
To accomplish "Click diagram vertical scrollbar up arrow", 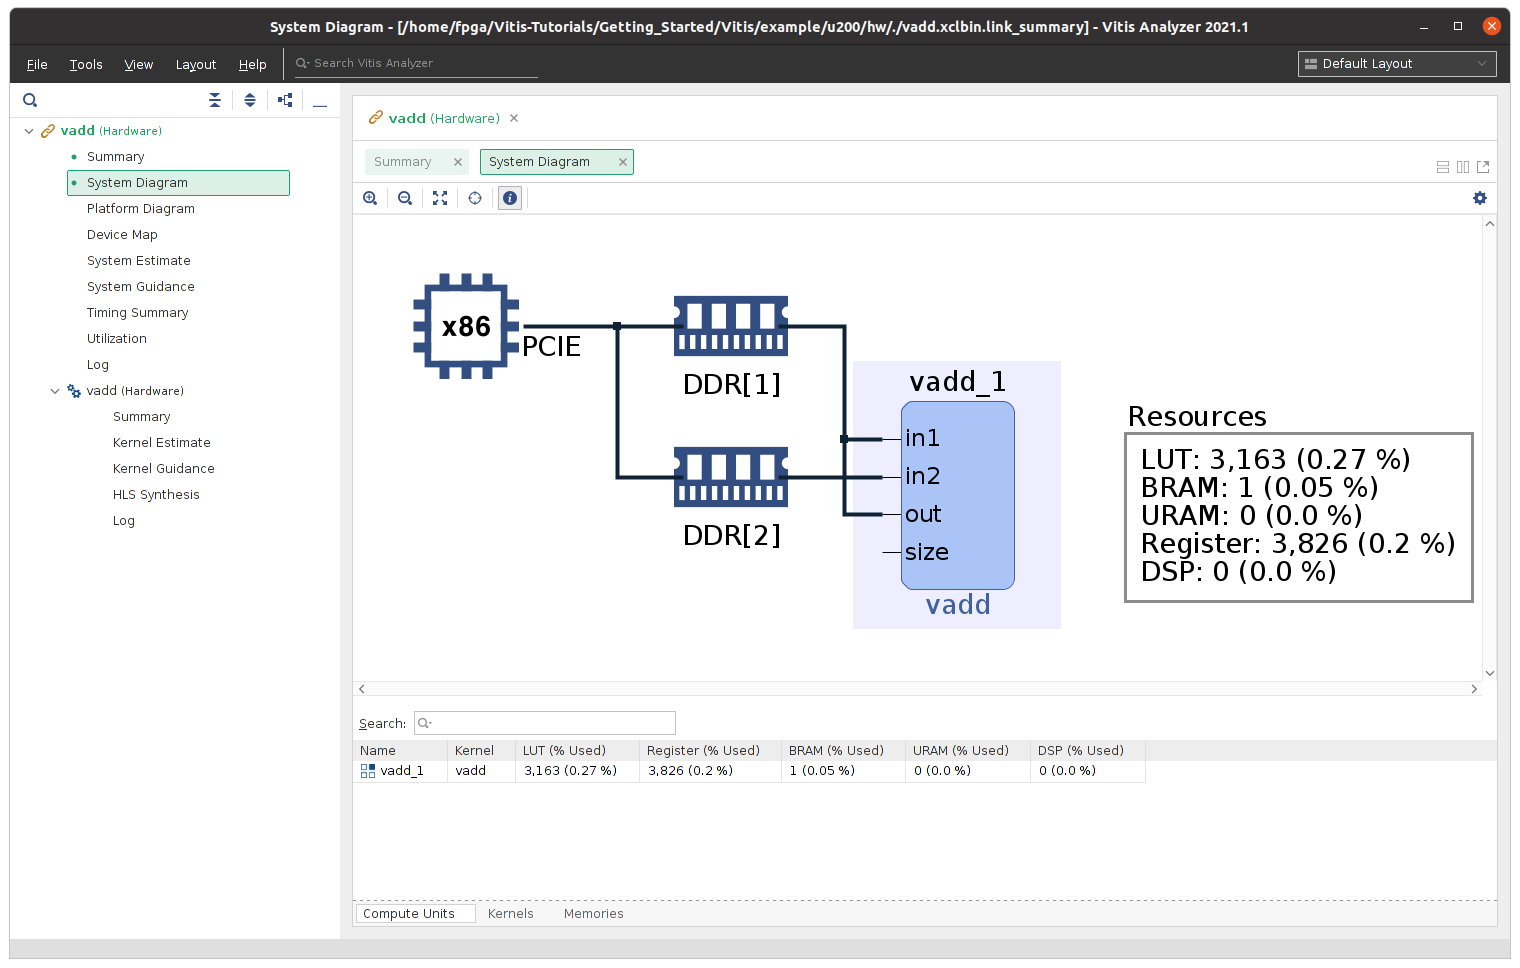I will point(1489,224).
